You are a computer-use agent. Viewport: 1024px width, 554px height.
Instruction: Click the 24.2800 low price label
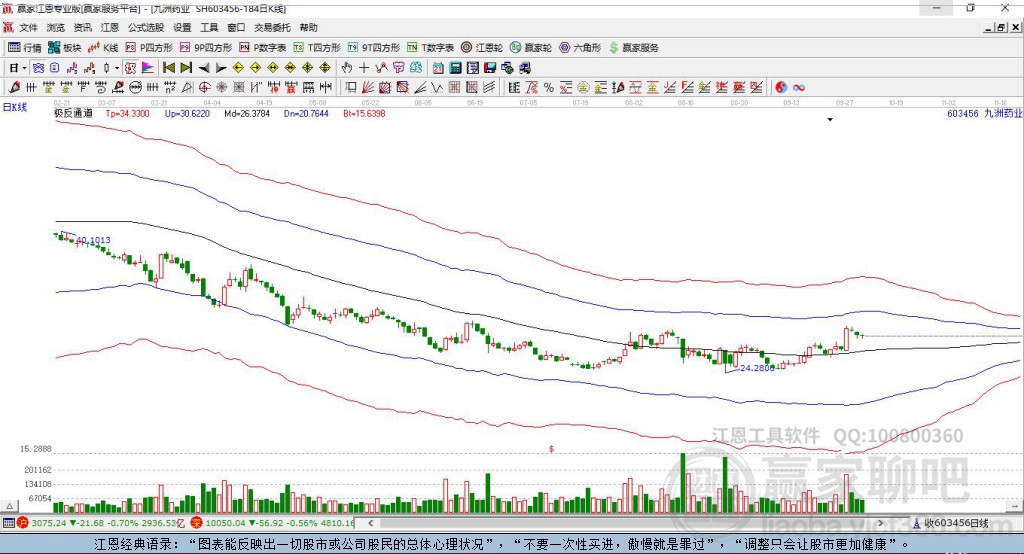pos(757,368)
